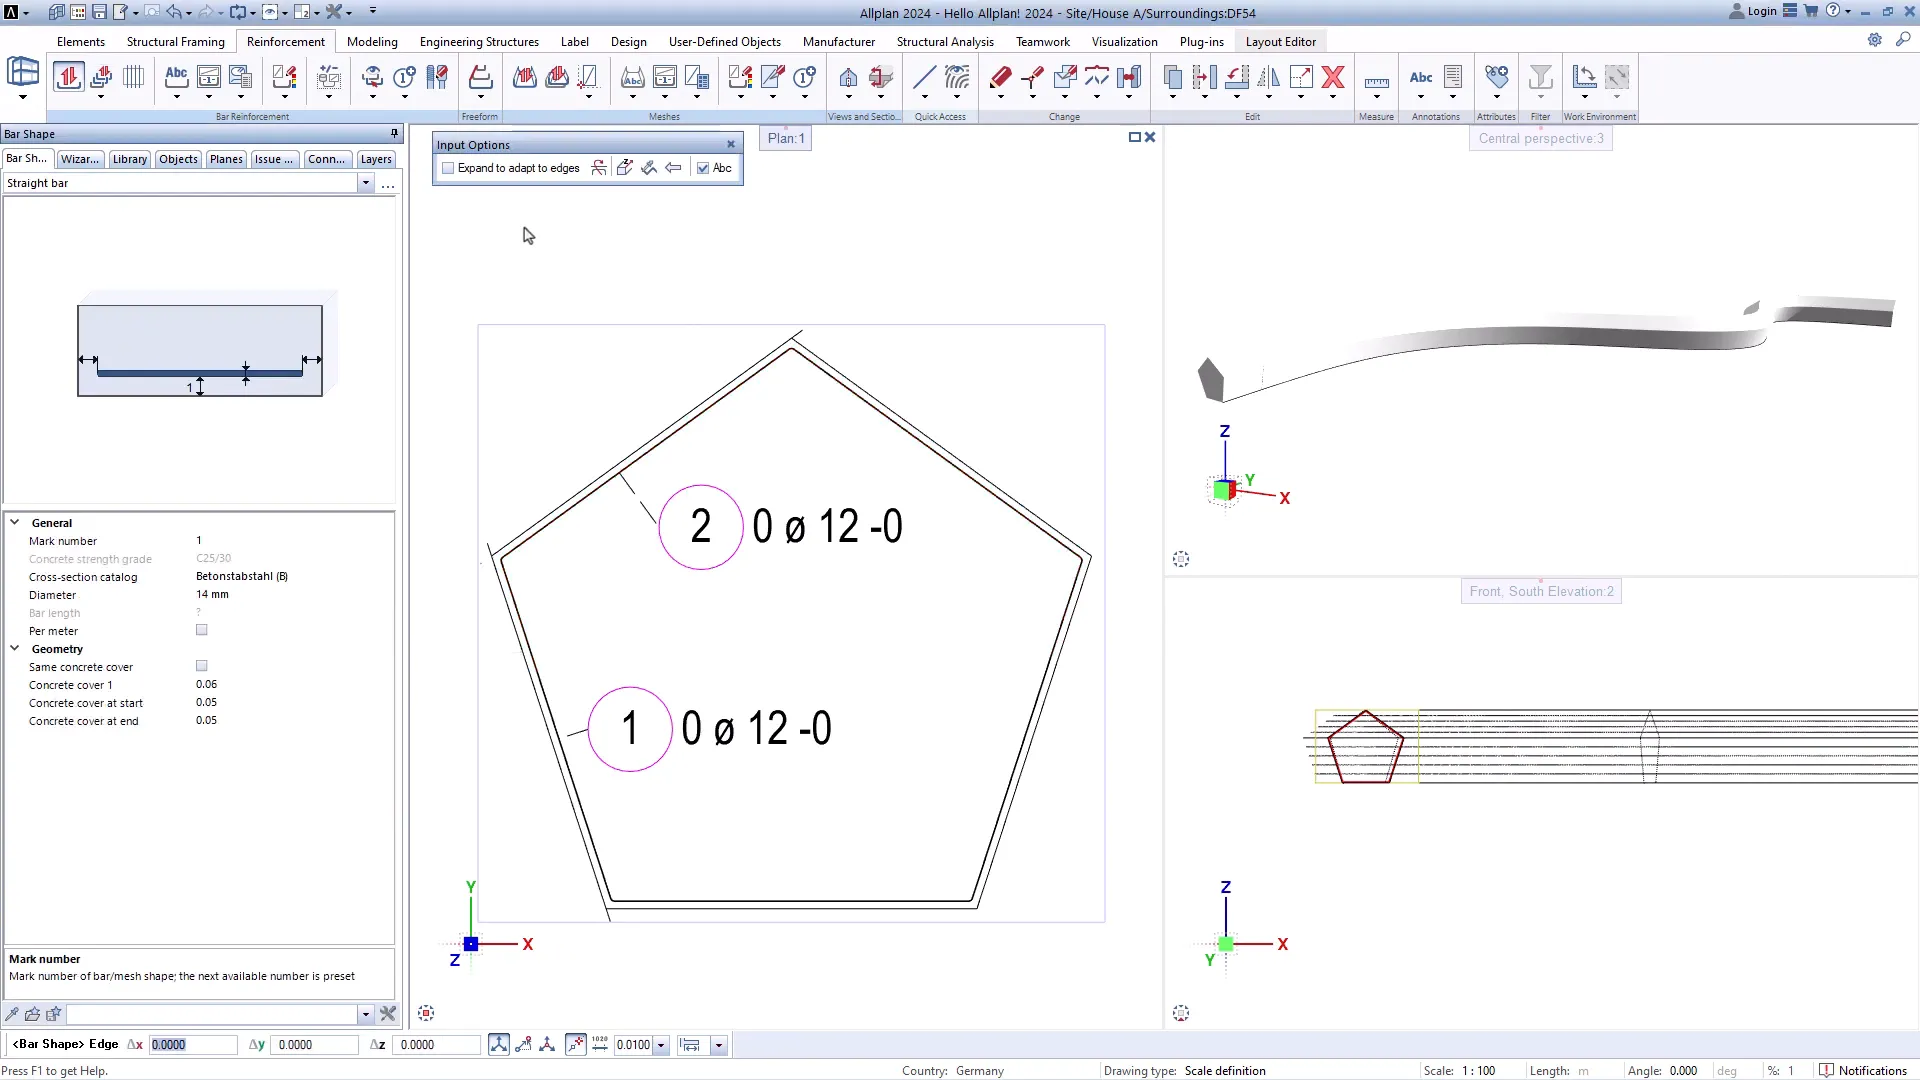The height and width of the screenshot is (1080, 1920).
Task: Open the Teamwork menu
Action: tap(1042, 42)
